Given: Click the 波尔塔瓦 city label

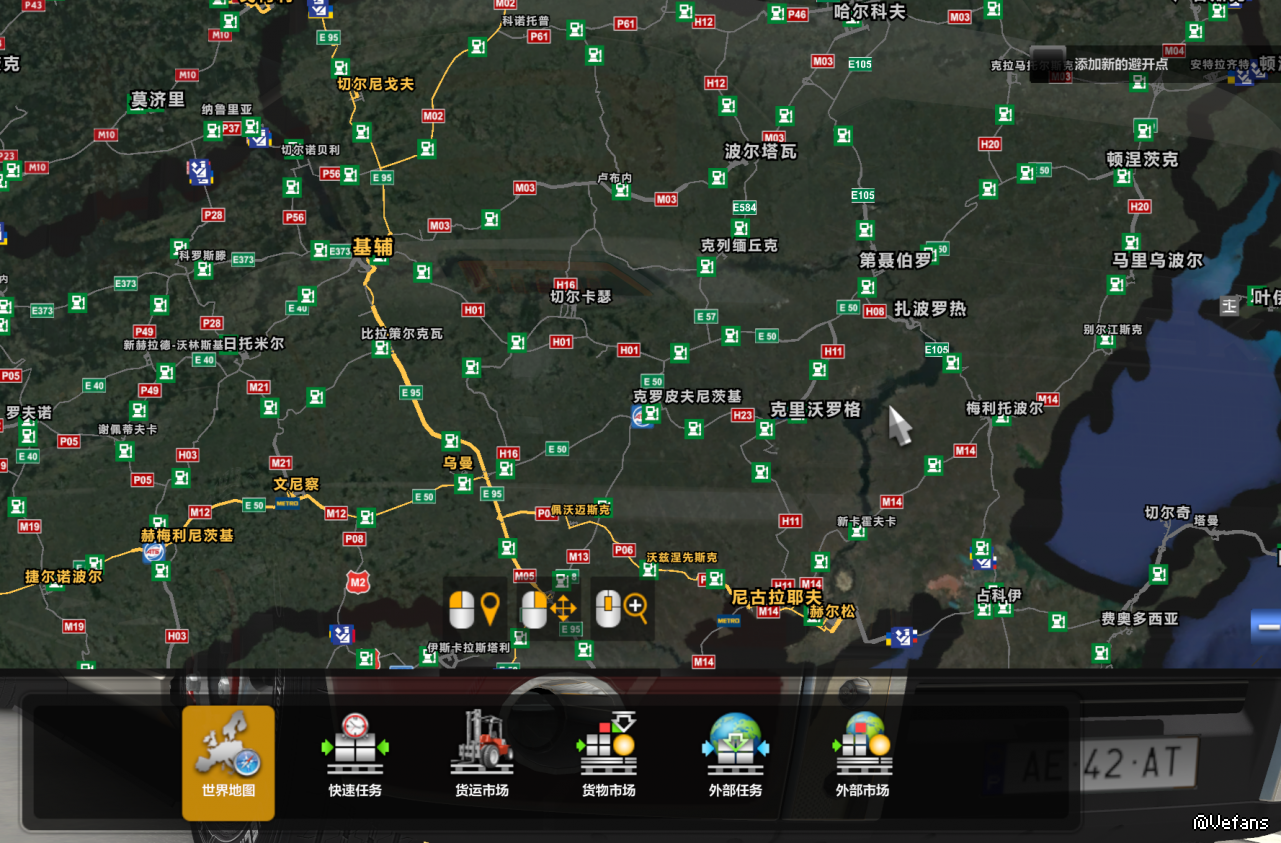Looking at the screenshot, I should coord(761,151).
